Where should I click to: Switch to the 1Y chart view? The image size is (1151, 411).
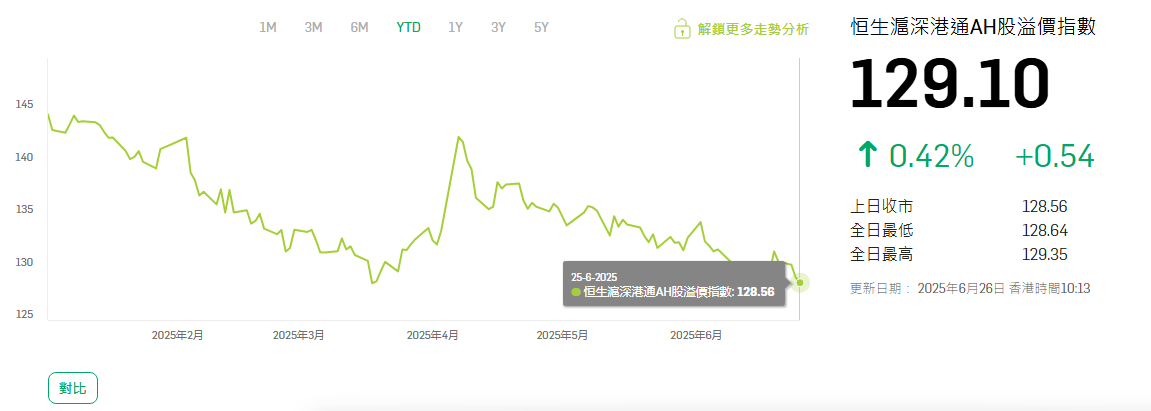455,27
